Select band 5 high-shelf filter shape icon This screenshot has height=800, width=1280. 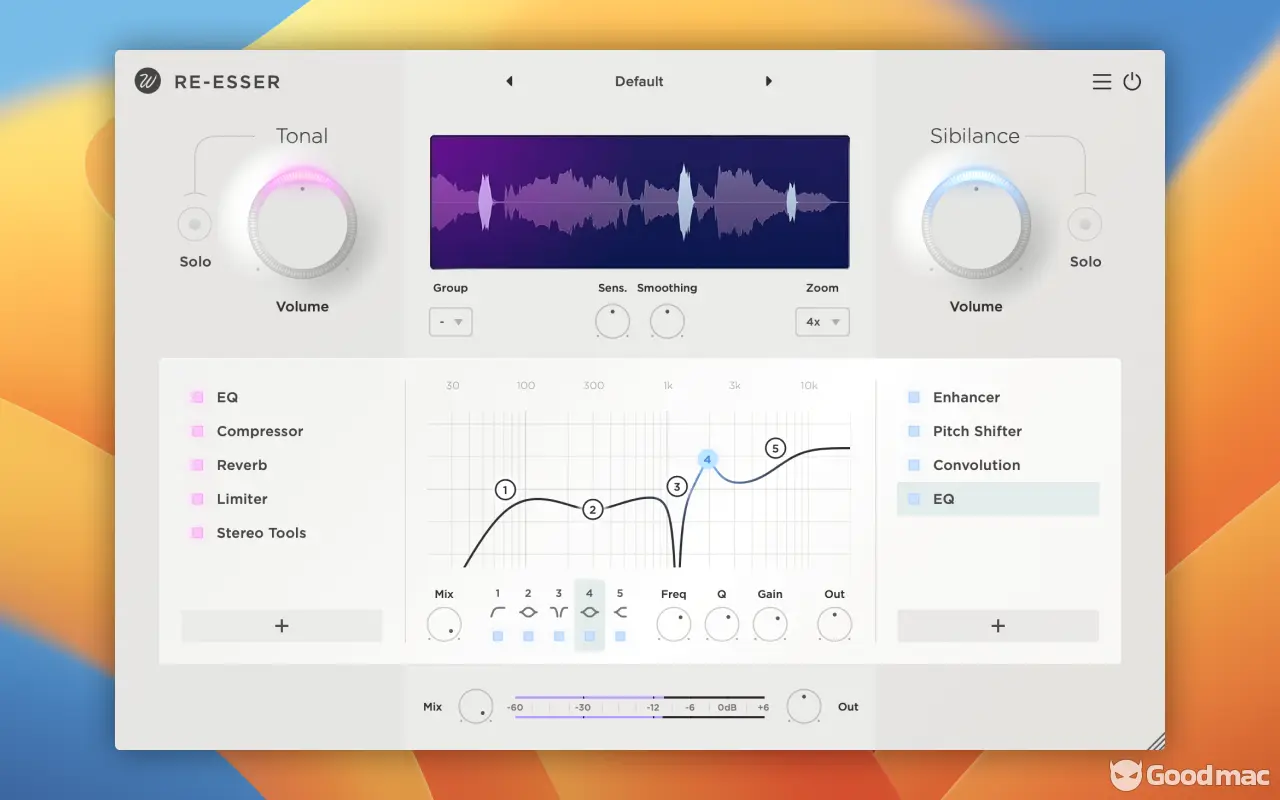click(x=620, y=612)
